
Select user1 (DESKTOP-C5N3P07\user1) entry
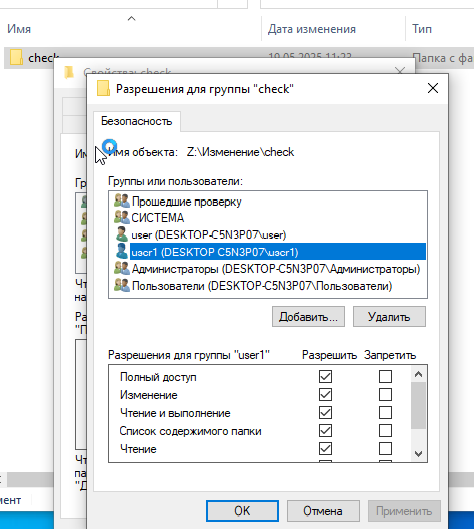(278, 252)
